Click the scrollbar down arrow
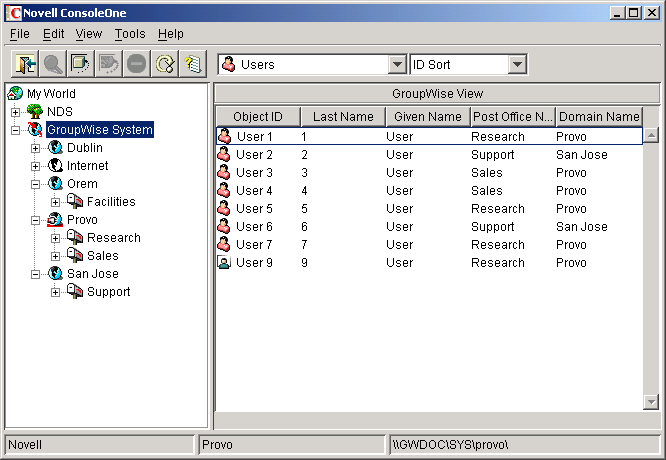The image size is (666, 460). [x=651, y=401]
